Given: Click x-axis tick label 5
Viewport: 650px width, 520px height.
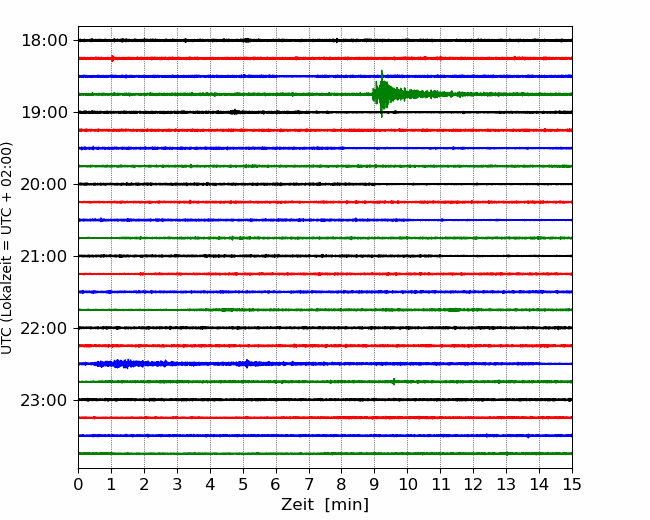Looking at the screenshot, I should (x=243, y=484).
